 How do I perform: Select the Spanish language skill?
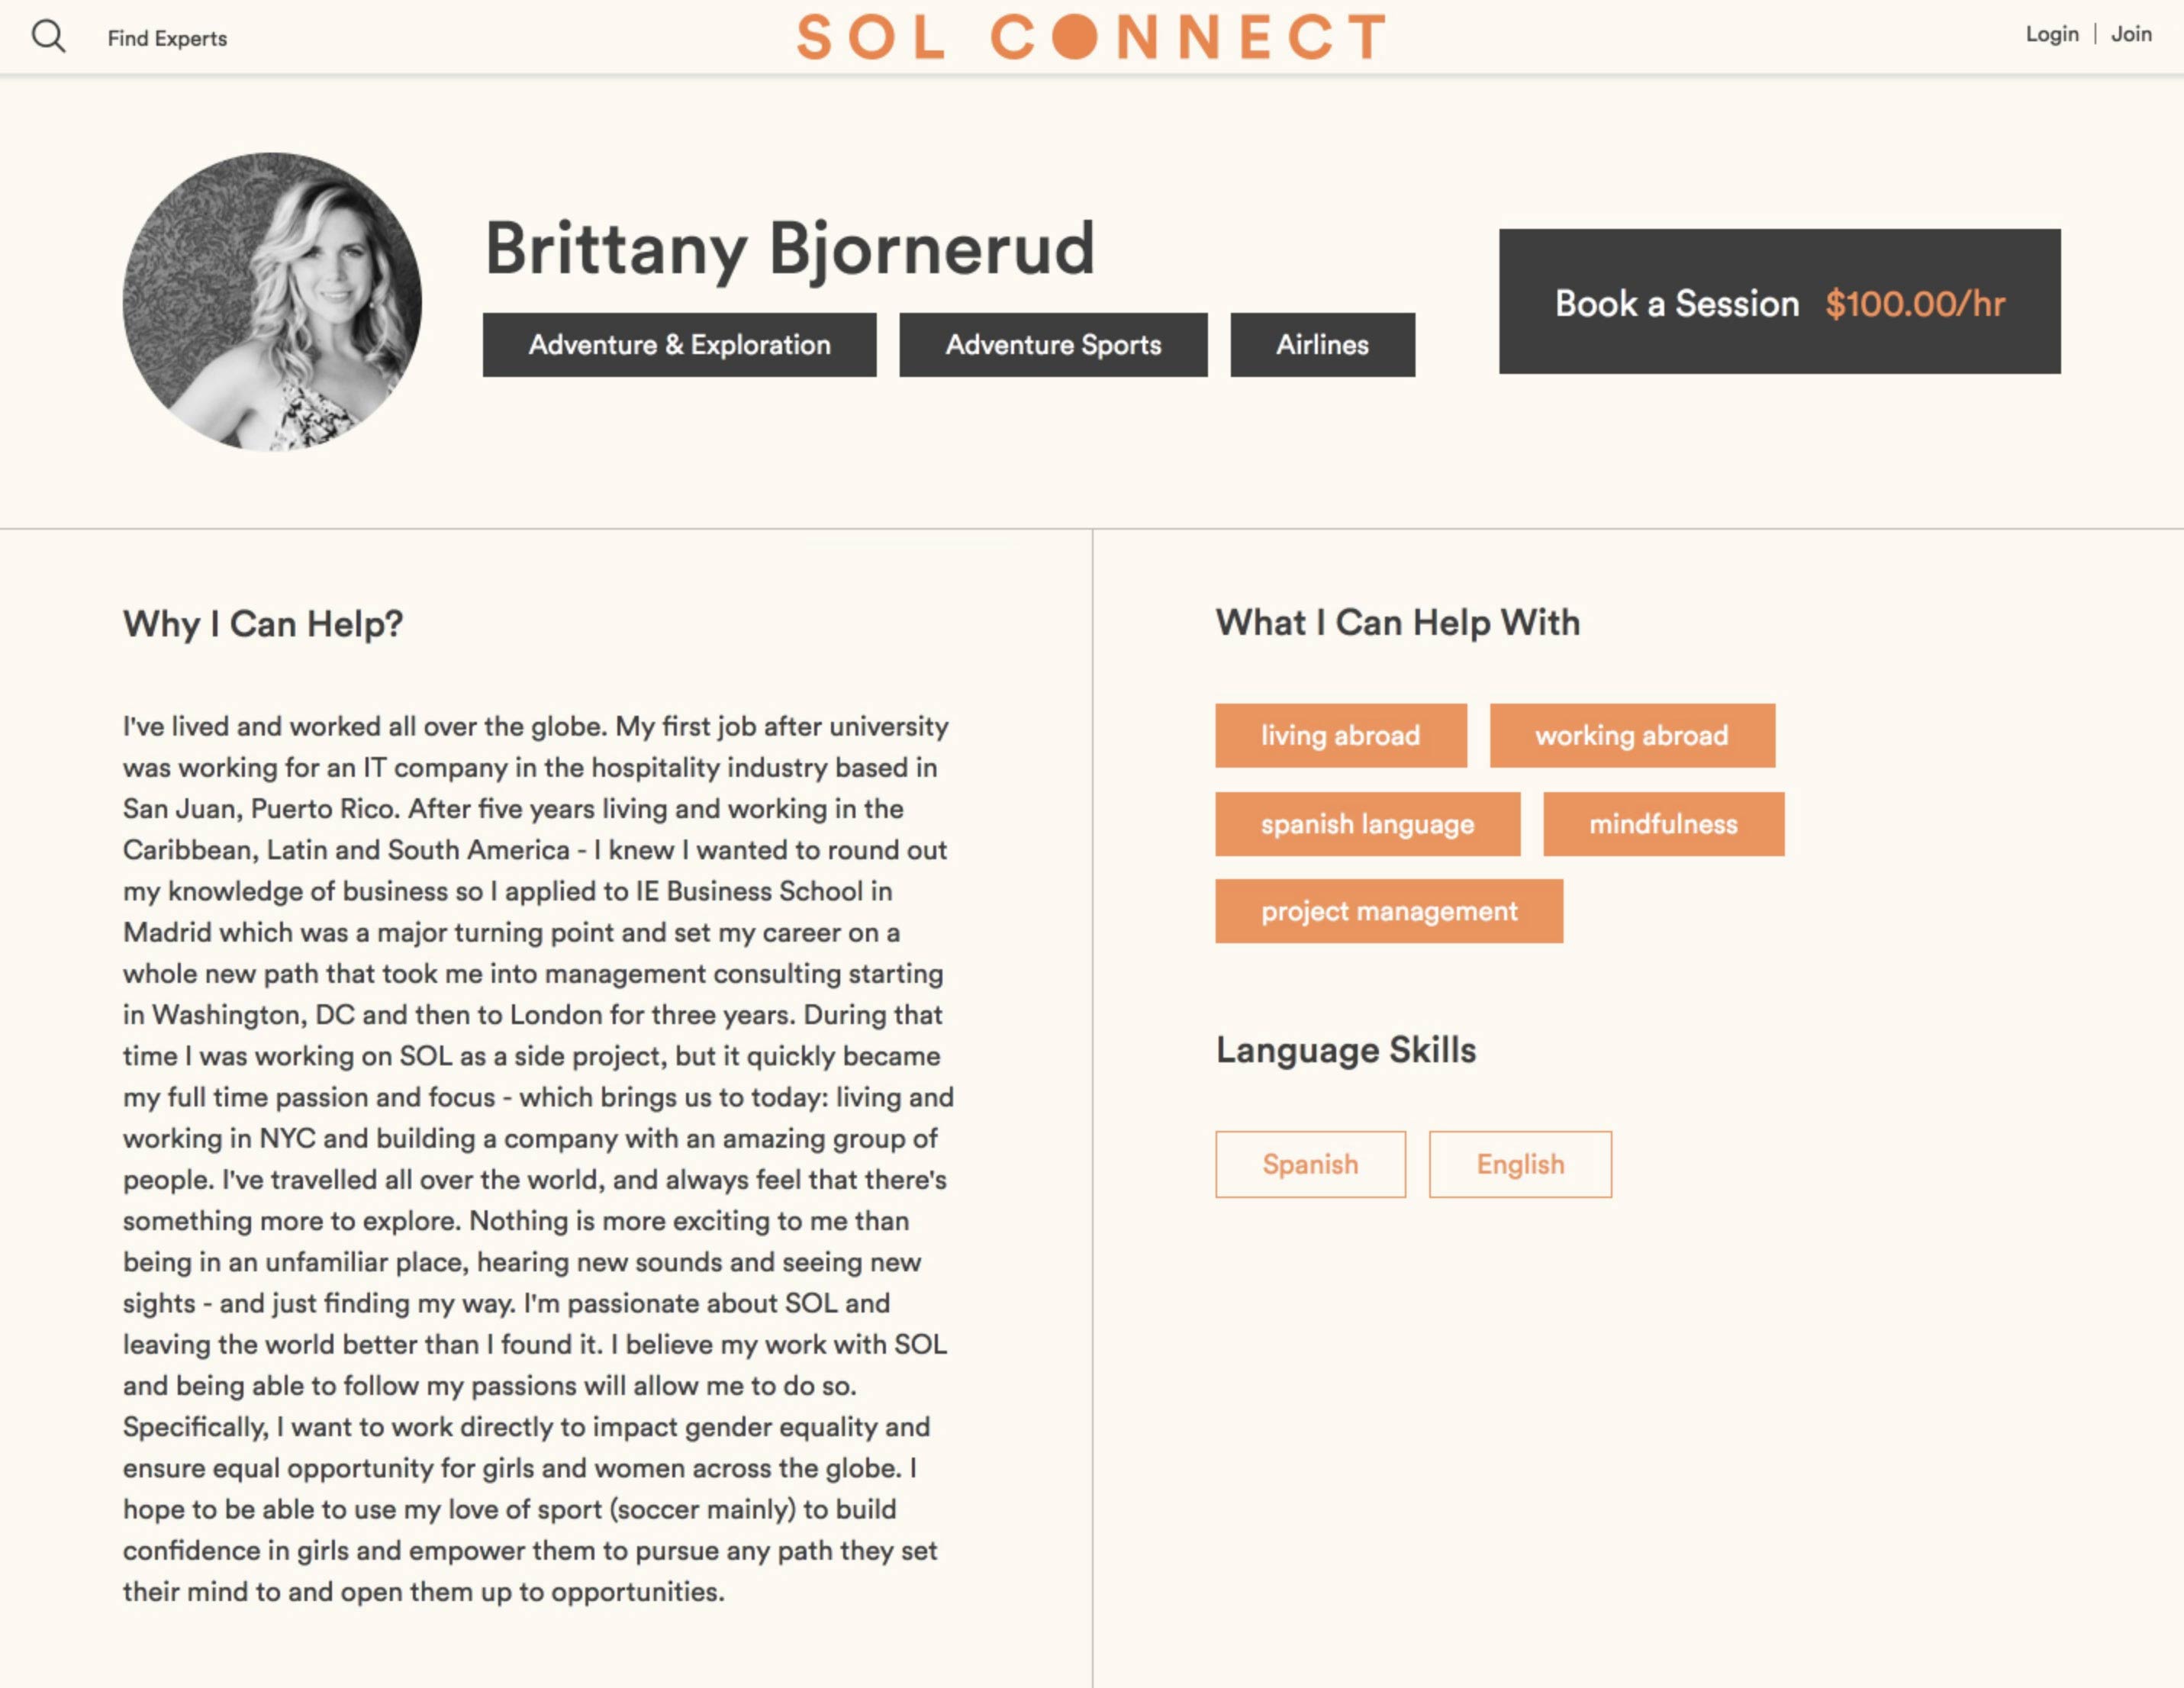click(x=1310, y=1164)
